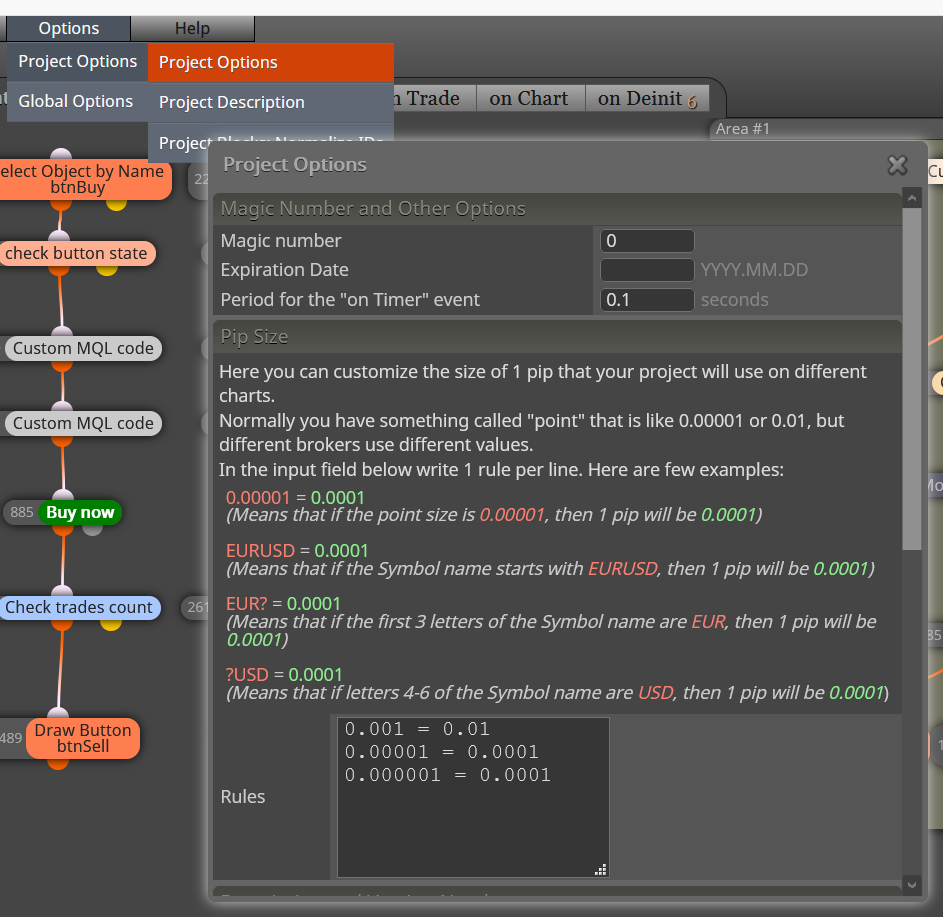The image size is (943, 917).
Task: Click the seconds unit label
Action: (x=734, y=299)
